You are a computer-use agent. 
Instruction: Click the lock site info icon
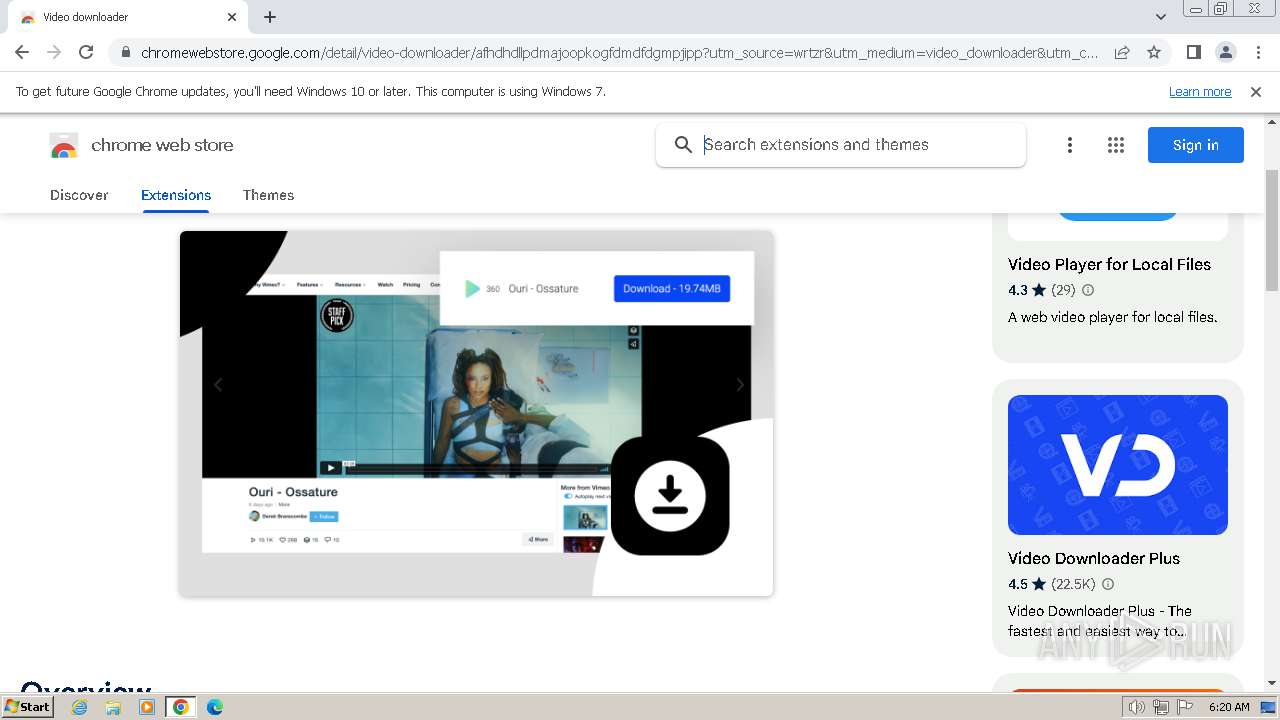[x=125, y=53]
